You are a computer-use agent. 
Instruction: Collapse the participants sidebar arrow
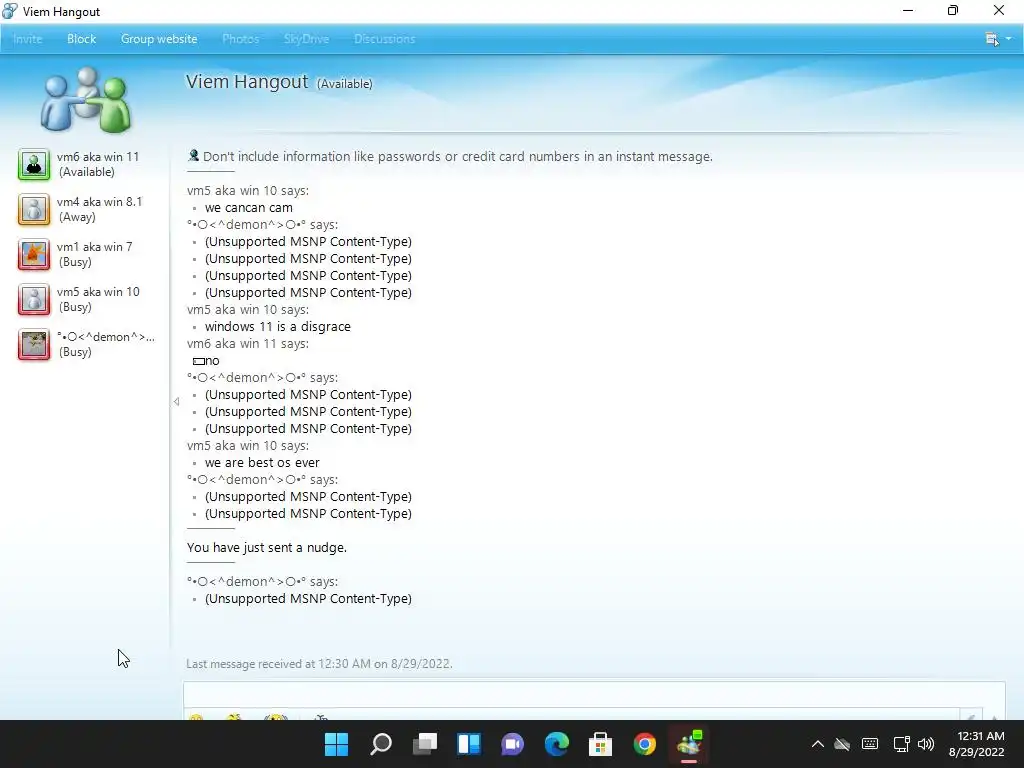[176, 402]
